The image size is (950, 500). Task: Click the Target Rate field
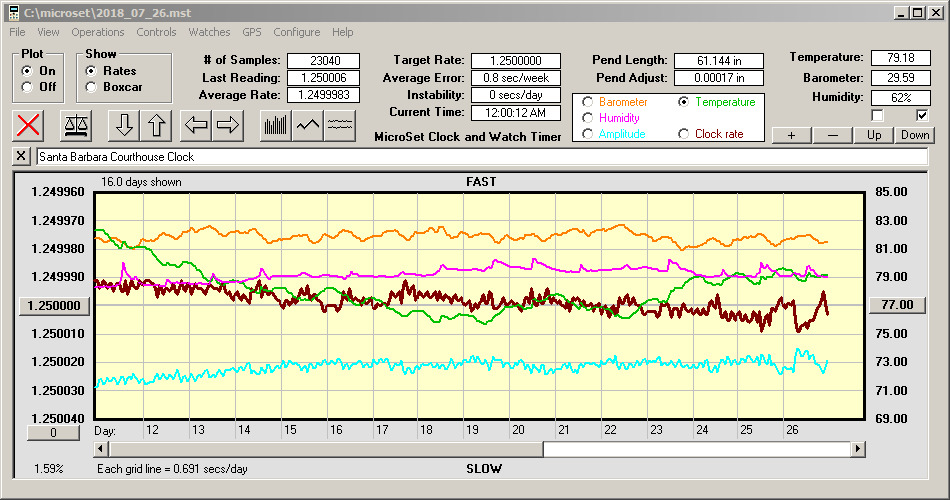(516, 61)
